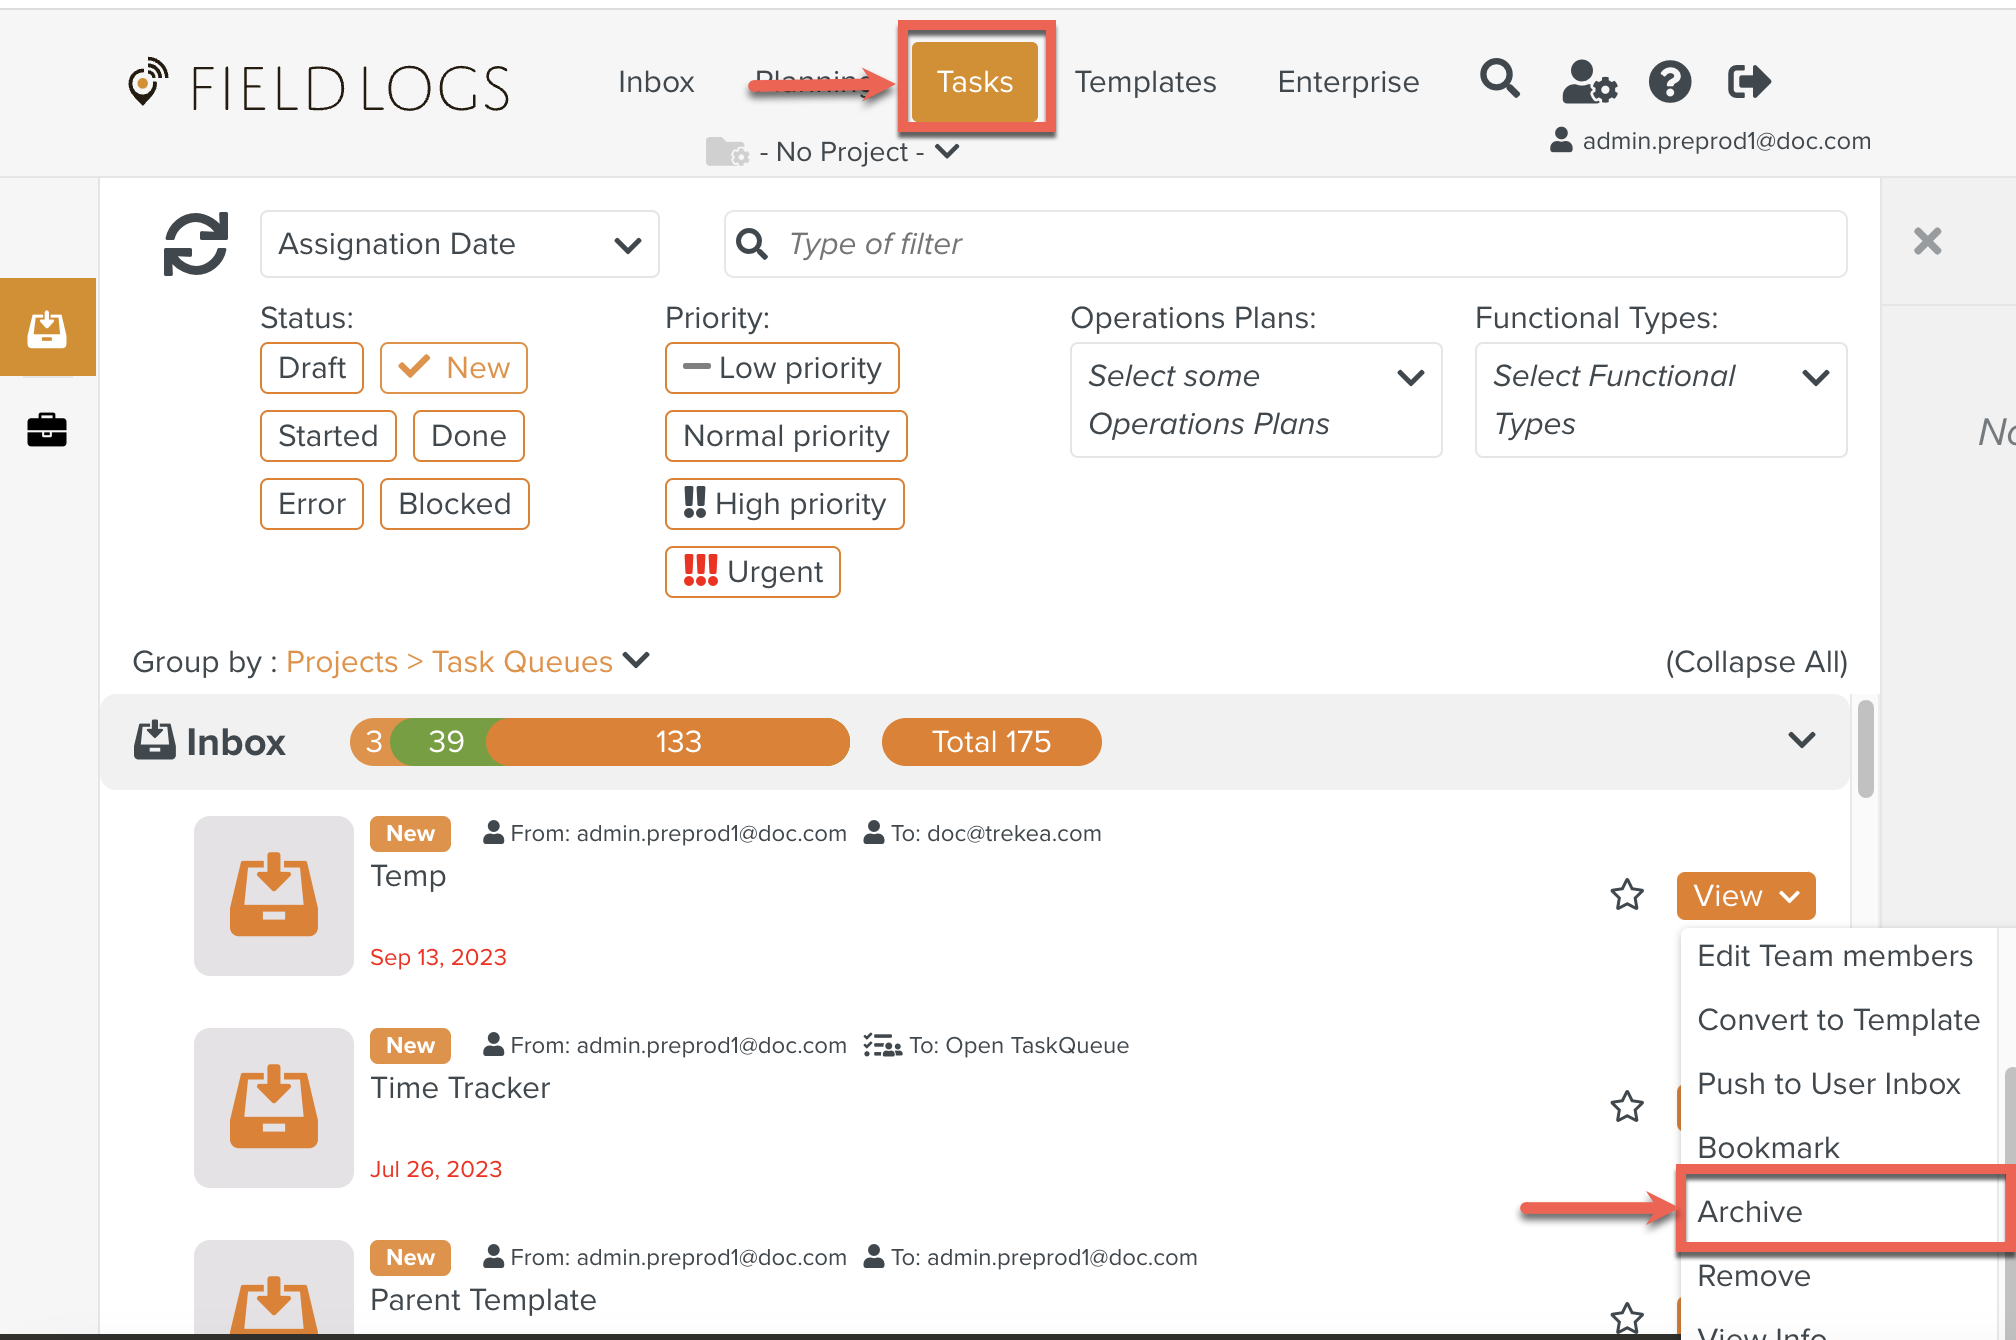This screenshot has height=1340, width=2016.
Task: Open the Assignation Date sort dropdown
Action: pos(459,244)
